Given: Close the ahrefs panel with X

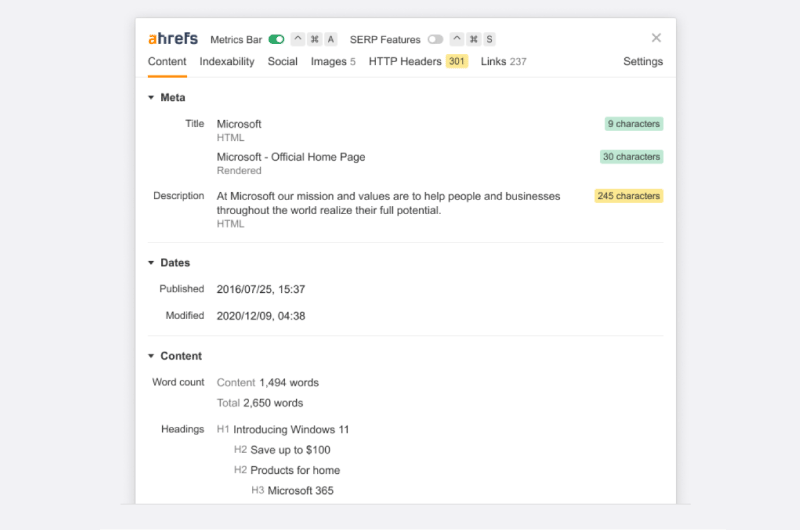Looking at the screenshot, I should click(656, 38).
